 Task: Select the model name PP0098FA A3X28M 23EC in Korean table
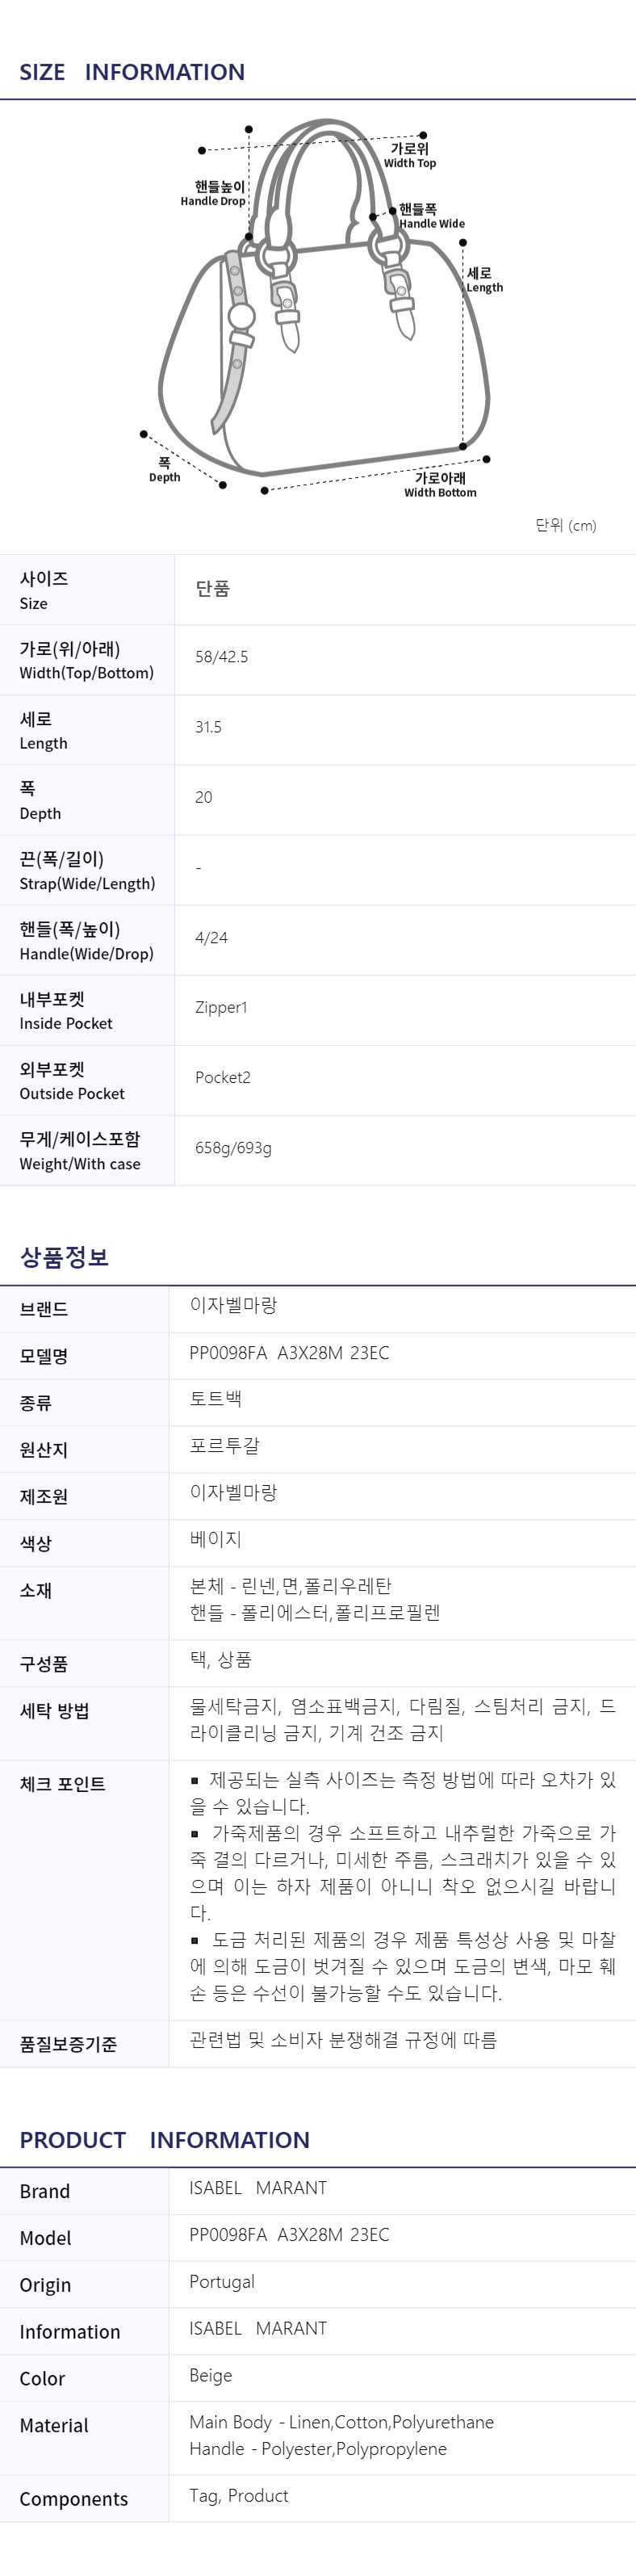click(289, 1353)
